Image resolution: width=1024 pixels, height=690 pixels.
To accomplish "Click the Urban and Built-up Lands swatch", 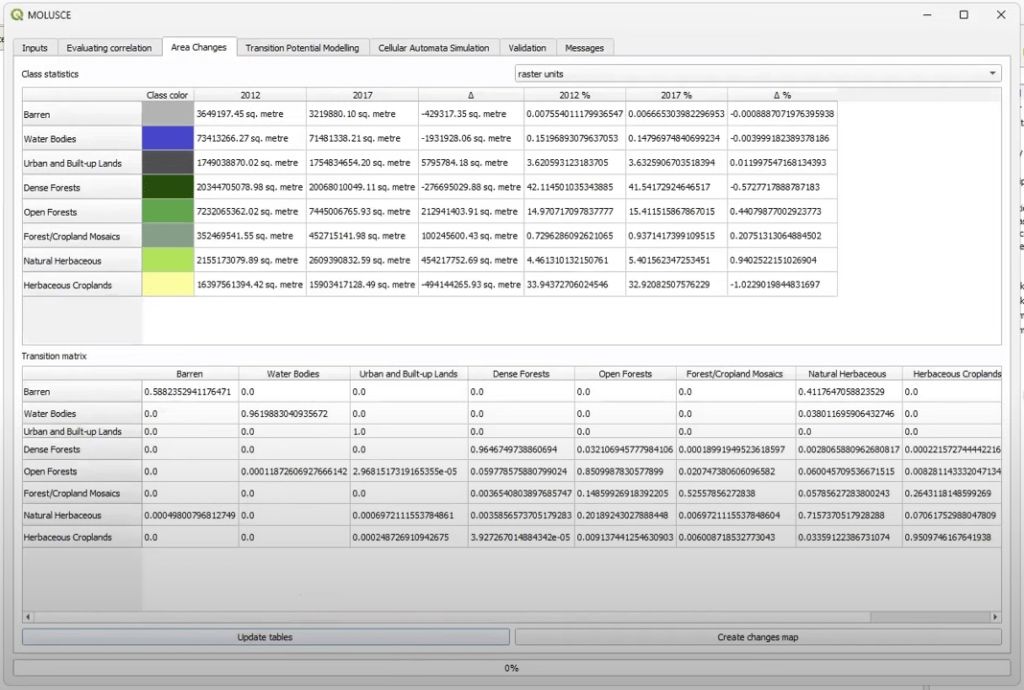I will coord(168,163).
